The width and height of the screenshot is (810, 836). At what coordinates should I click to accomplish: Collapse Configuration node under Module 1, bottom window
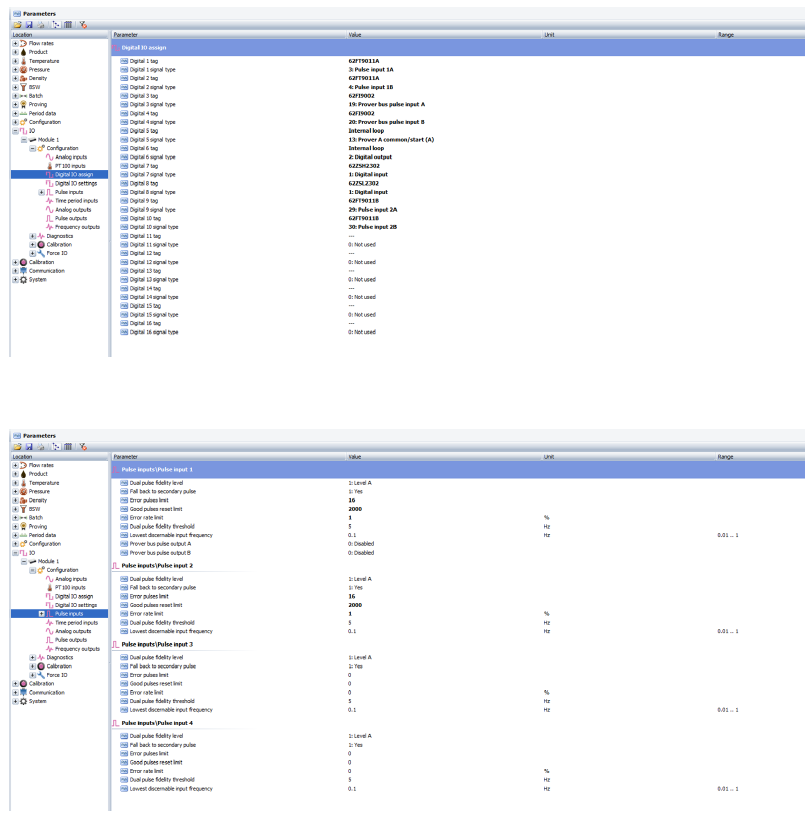tap(33, 570)
